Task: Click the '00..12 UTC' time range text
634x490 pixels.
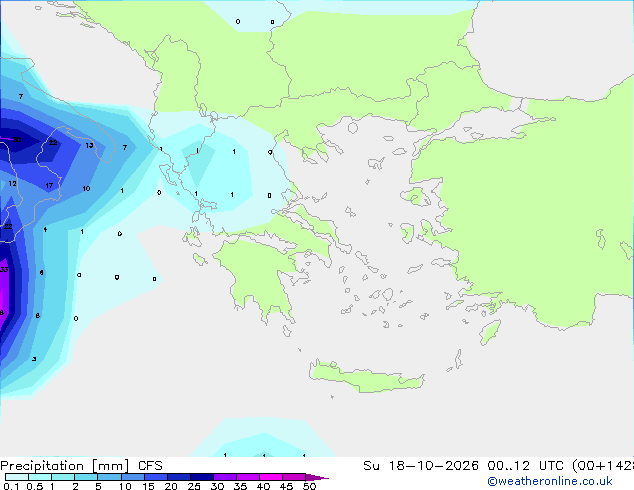Action: pos(525,466)
